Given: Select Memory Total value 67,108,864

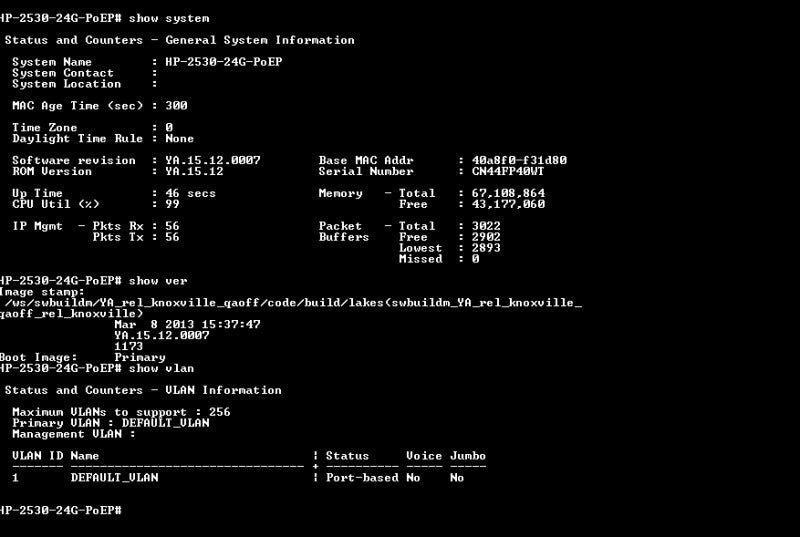Looking at the screenshot, I should [x=508, y=193].
